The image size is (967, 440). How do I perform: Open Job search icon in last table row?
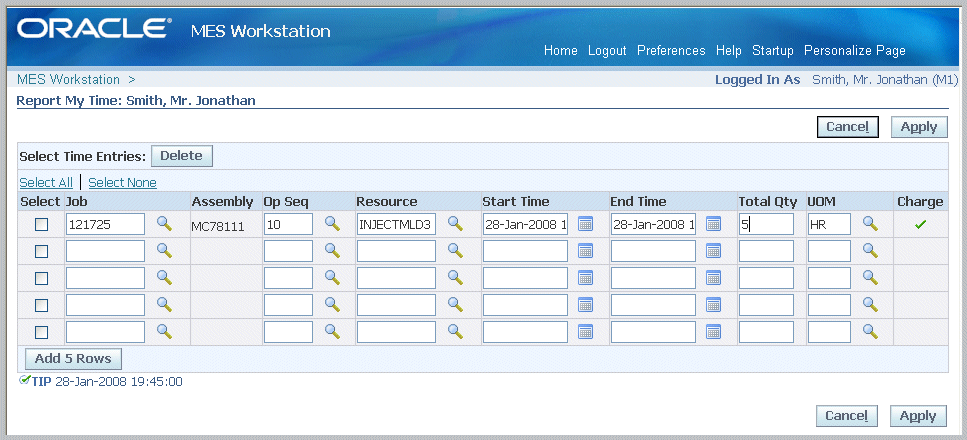pos(164,331)
